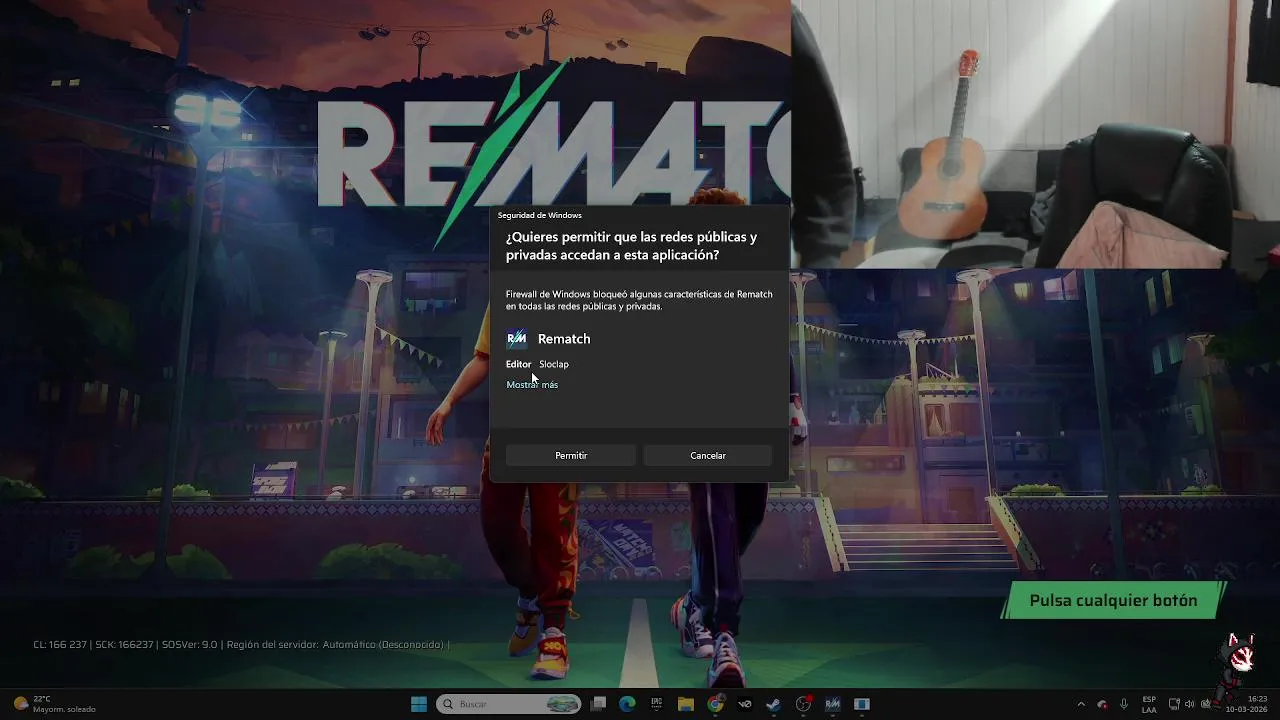Click the Buscar taskbar search field
This screenshot has height=720, width=1280.
pyautogui.click(x=509, y=704)
